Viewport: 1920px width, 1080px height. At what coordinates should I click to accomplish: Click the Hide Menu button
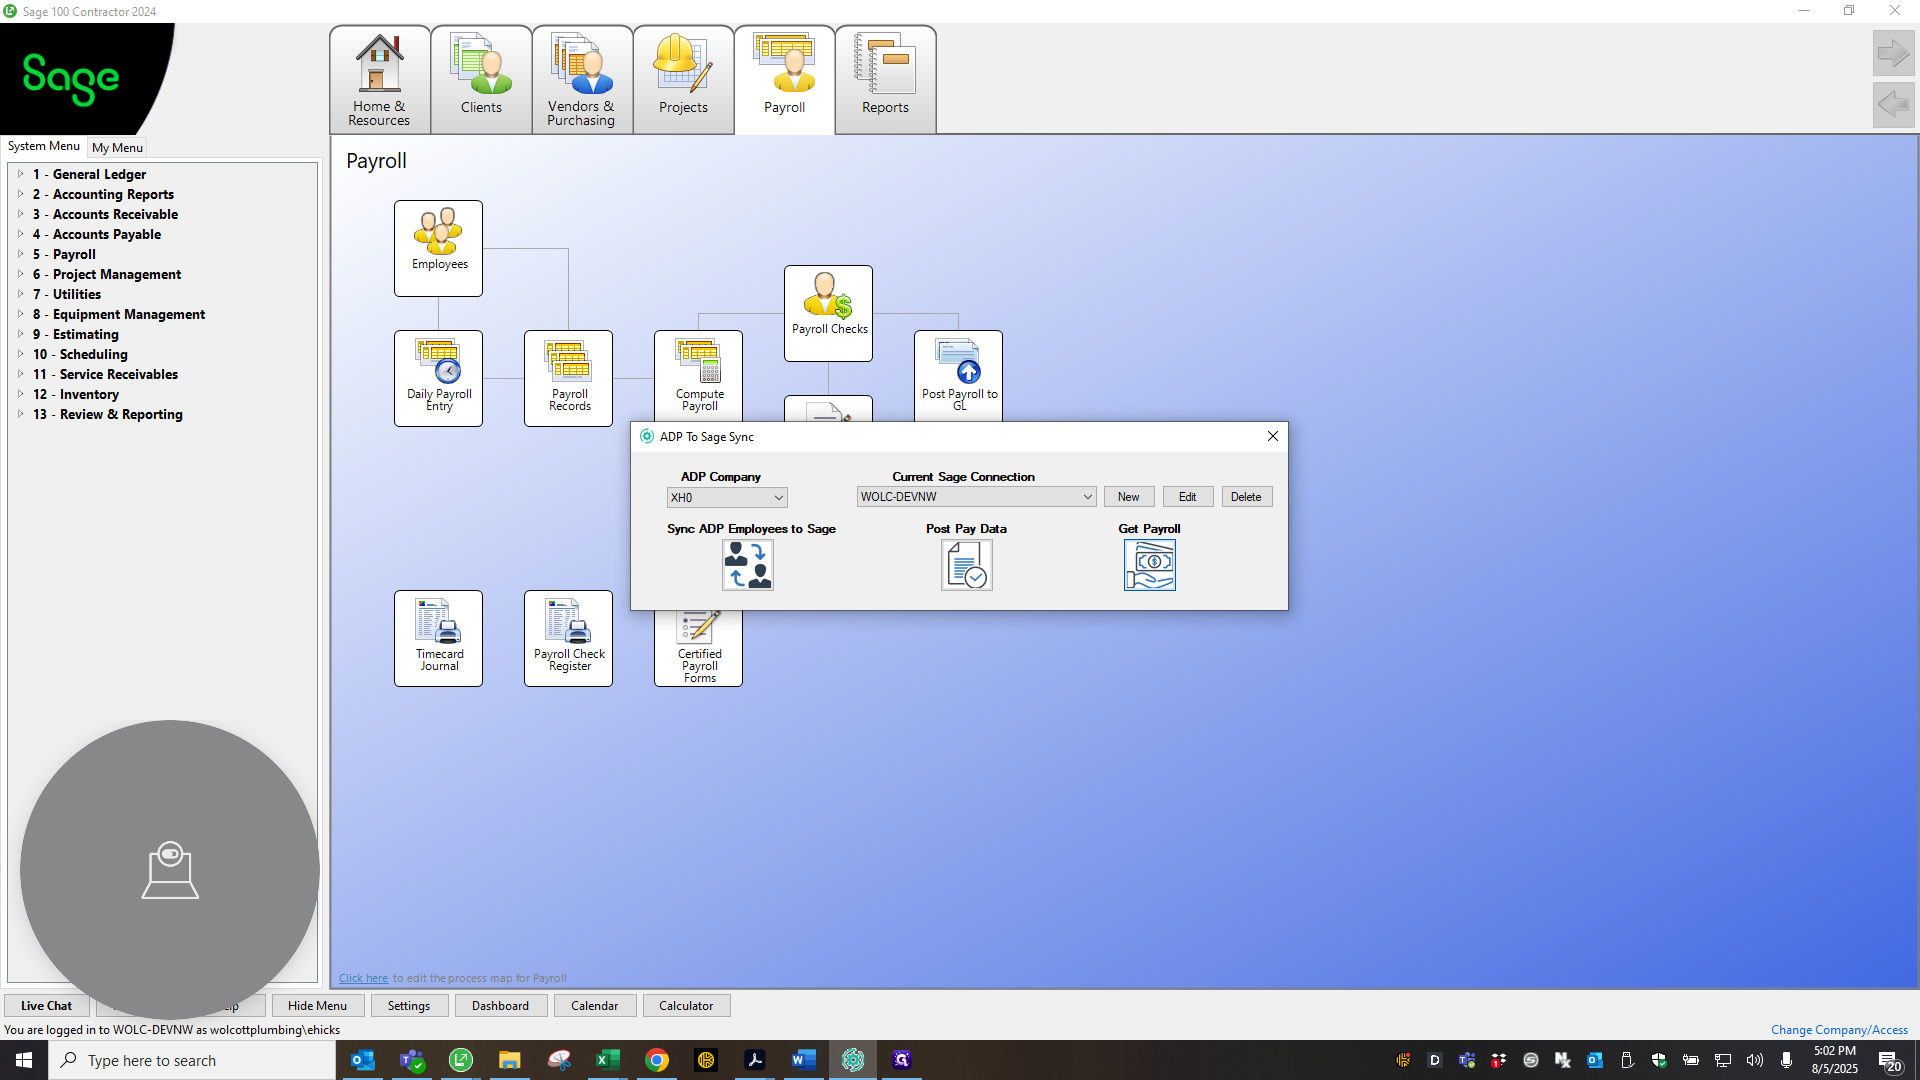point(317,1006)
